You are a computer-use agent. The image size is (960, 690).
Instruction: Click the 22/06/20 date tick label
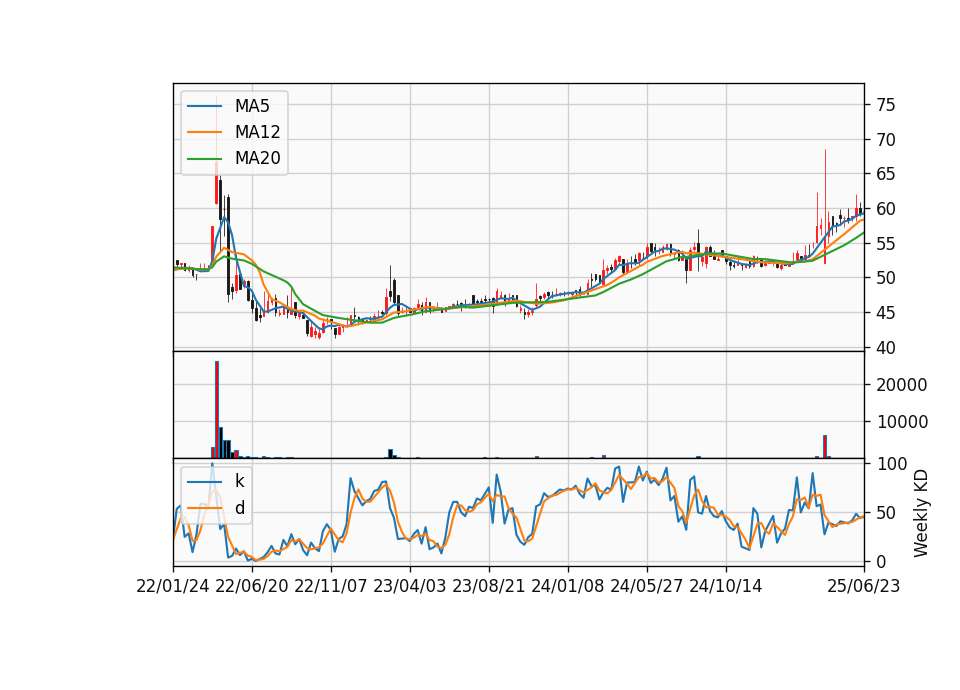pyautogui.click(x=252, y=586)
